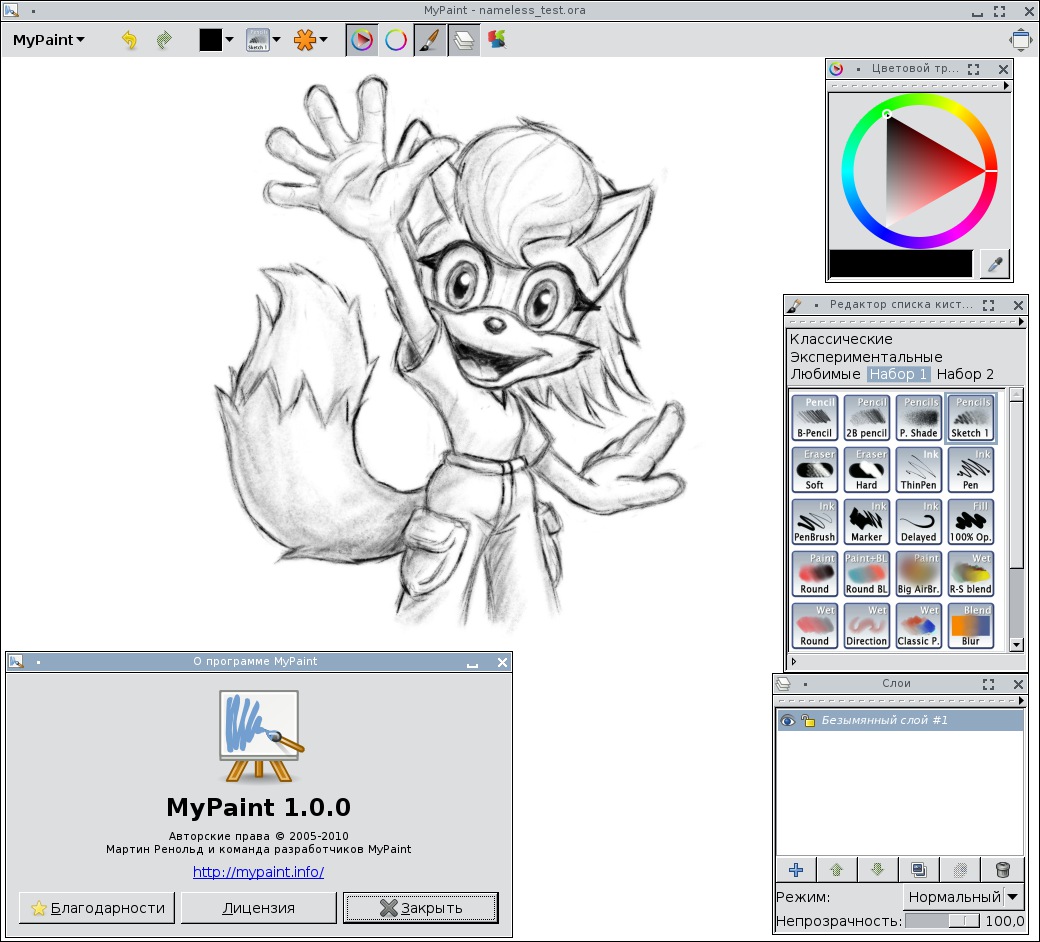Select the Marker ink brush

[x=866, y=522]
